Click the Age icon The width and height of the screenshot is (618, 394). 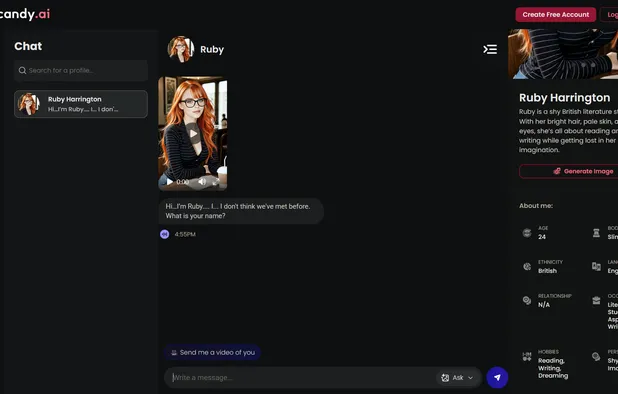click(x=527, y=233)
